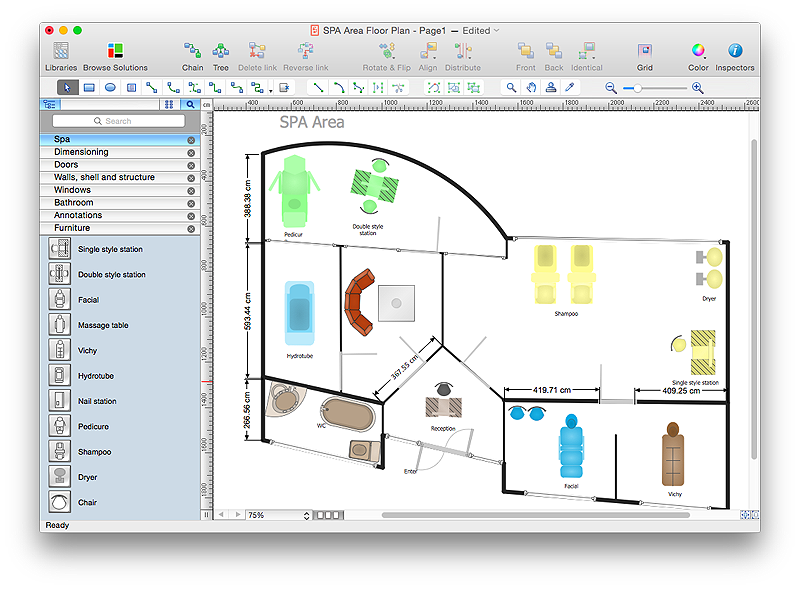The width and height of the screenshot is (800, 589).
Task: Open the Libraries panel button
Action: pyautogui.click(x=61, y=51)
